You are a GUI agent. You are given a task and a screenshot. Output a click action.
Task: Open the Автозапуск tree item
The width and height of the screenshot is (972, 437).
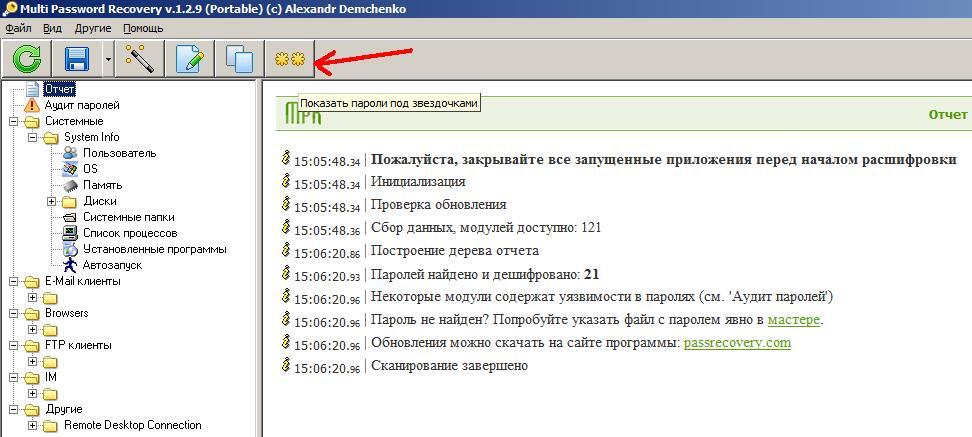(112, 265)
